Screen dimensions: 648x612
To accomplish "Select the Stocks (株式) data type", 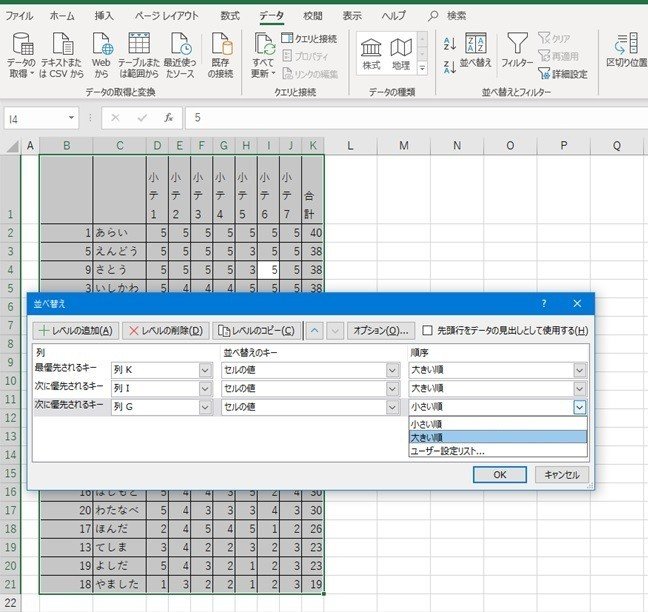I will [371, 54].
